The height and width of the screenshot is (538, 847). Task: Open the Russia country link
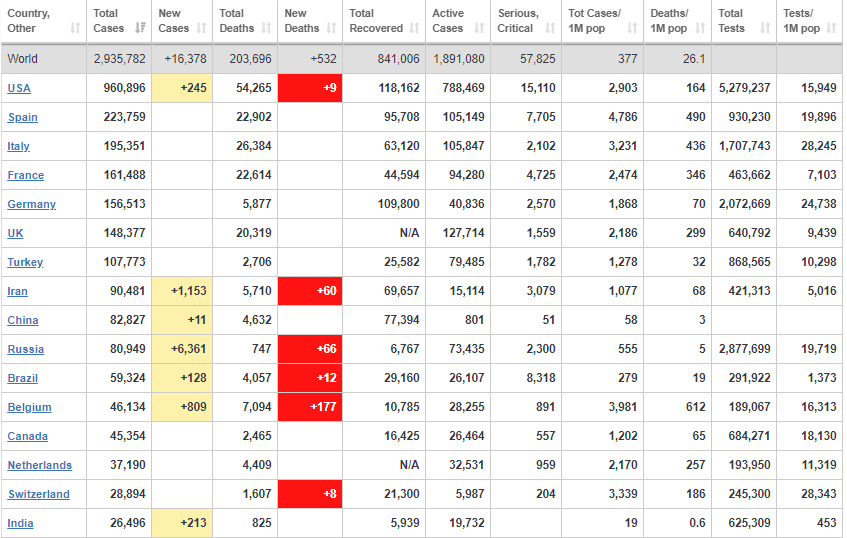25,349
